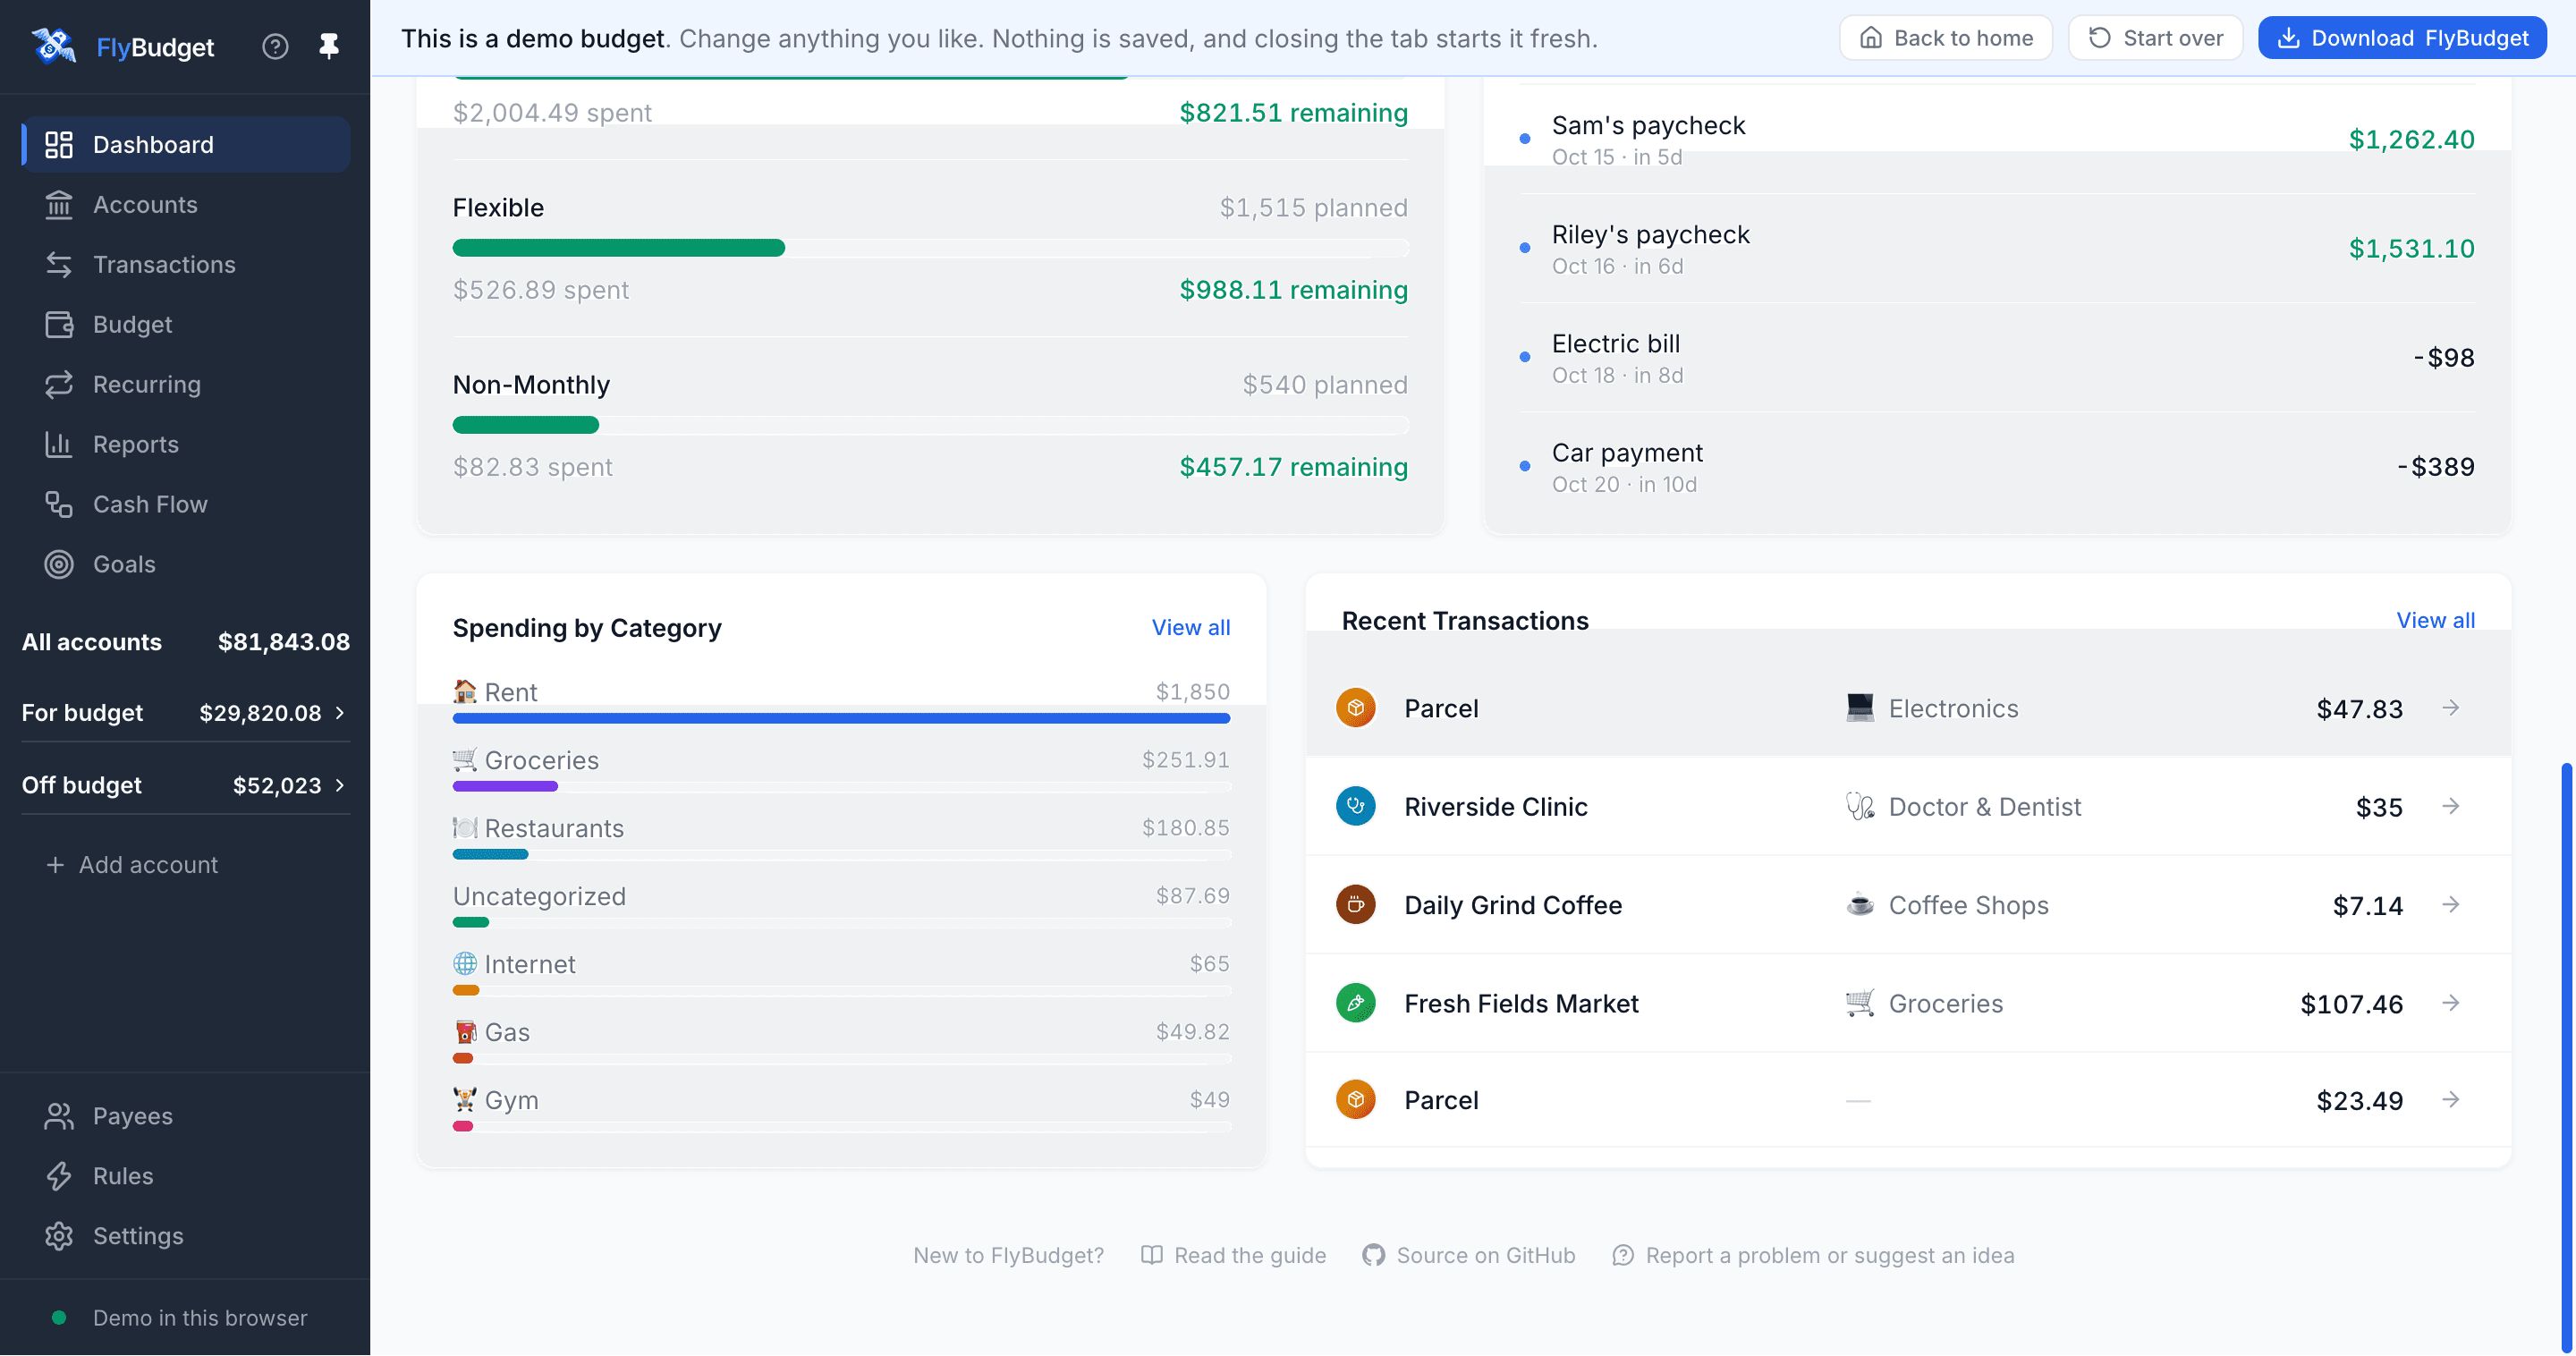Click the Rules lightning icon
The image size is (2576, 1356).
59,1176
